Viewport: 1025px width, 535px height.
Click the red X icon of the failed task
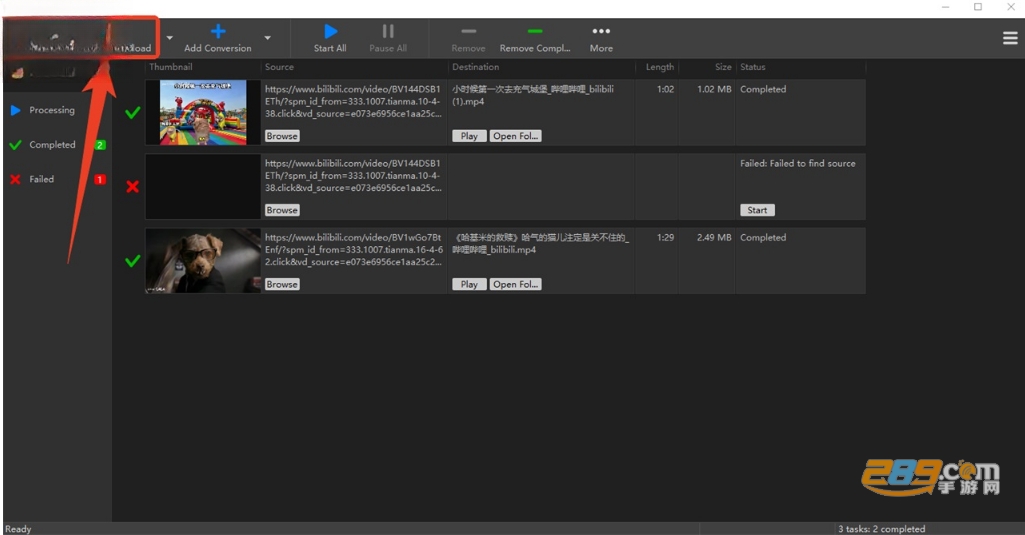click(133, 187)
